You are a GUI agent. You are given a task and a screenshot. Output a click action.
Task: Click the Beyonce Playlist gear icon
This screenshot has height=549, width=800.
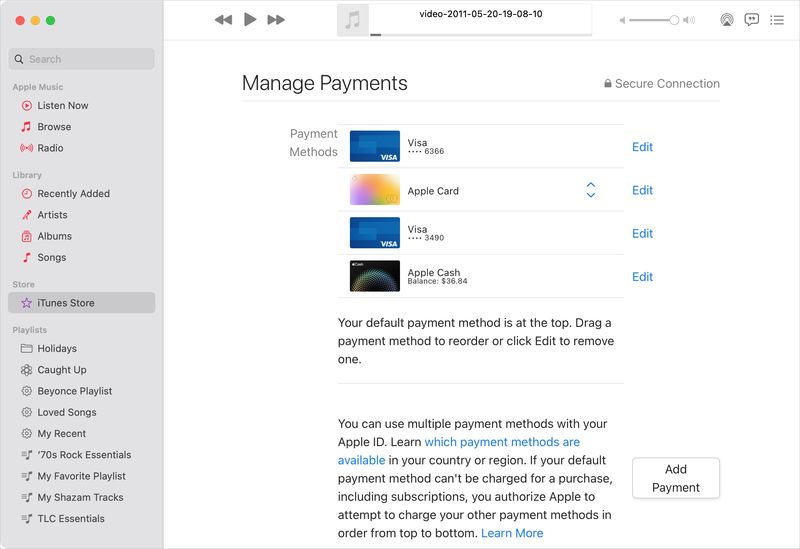(x=27, y=391)
